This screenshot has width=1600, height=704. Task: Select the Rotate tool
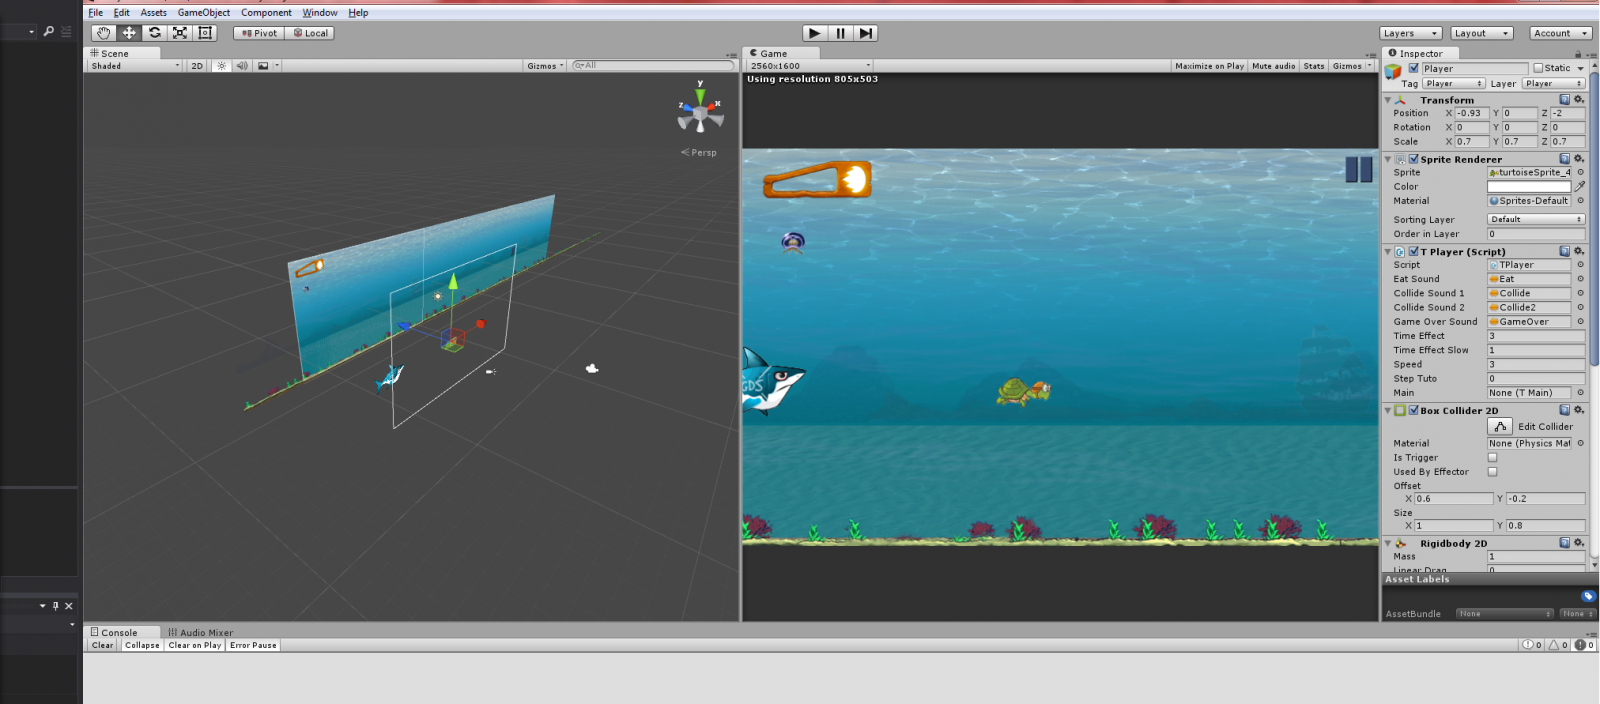[155, 33]
